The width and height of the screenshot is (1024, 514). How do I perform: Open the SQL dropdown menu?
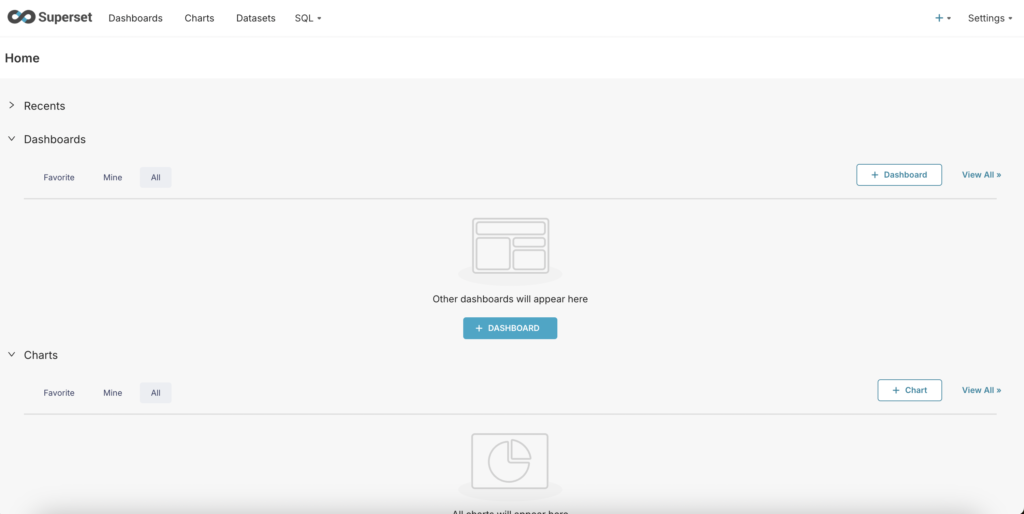pyautogui.click(x=308, y=18)
